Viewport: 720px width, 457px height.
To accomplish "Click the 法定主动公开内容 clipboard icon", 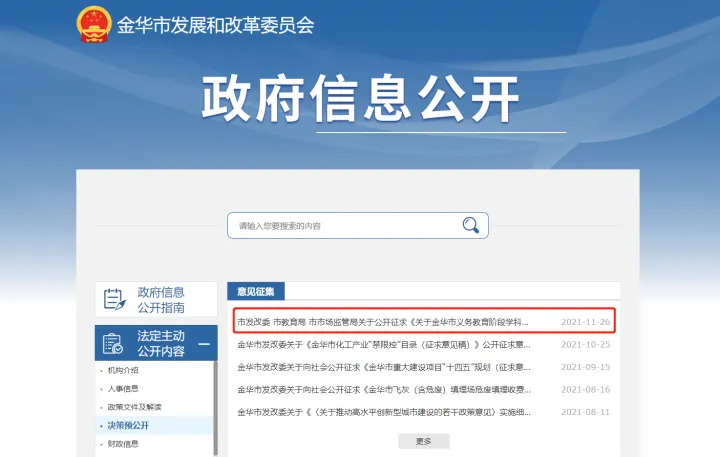I will [x=113, y=343].
